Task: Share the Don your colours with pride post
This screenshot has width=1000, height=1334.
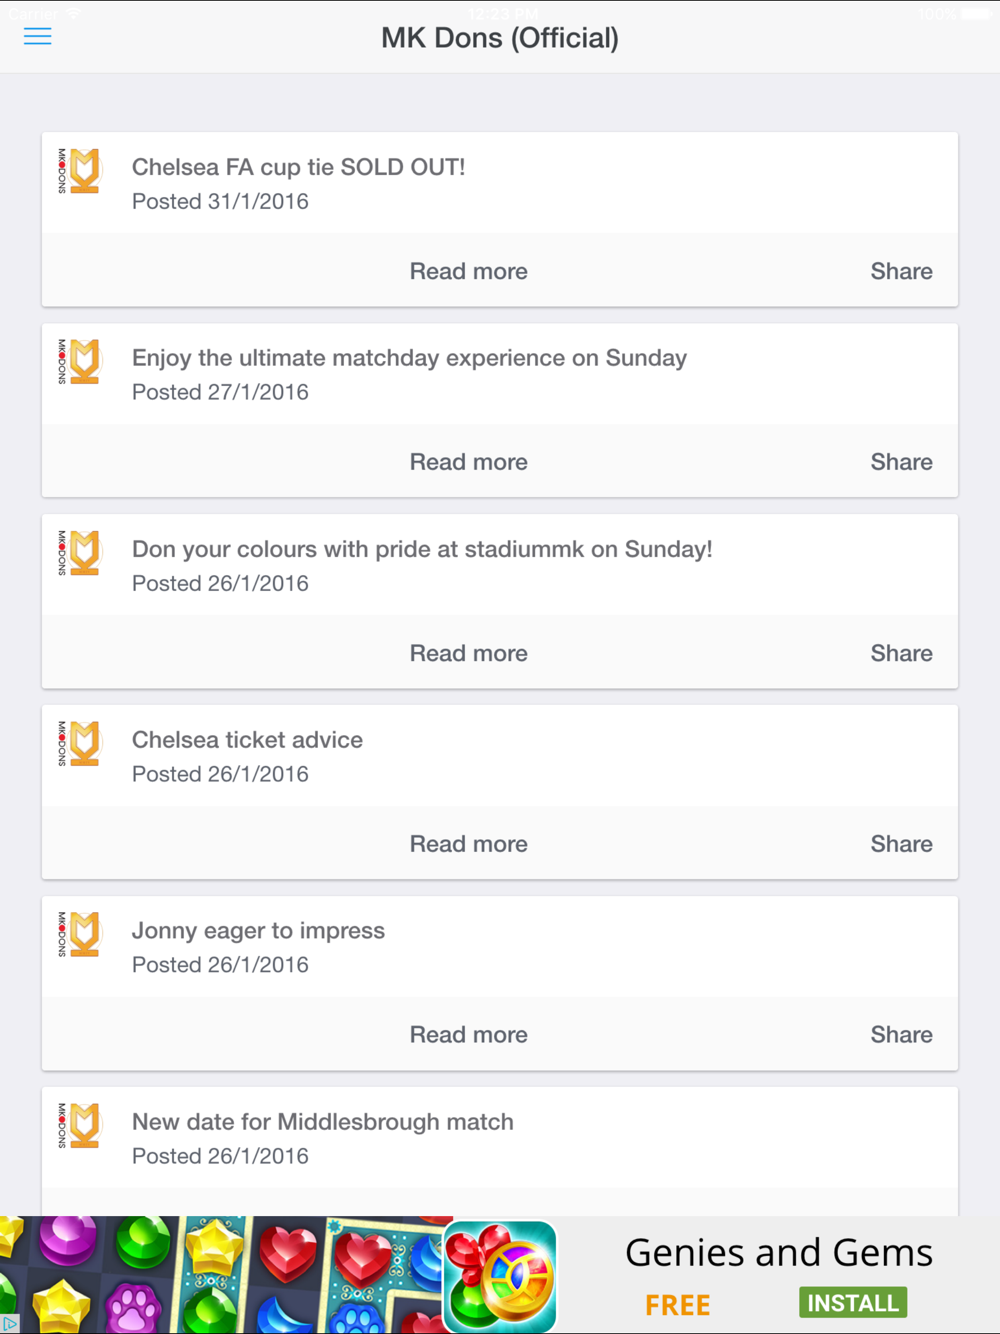Action: (901, 653)
